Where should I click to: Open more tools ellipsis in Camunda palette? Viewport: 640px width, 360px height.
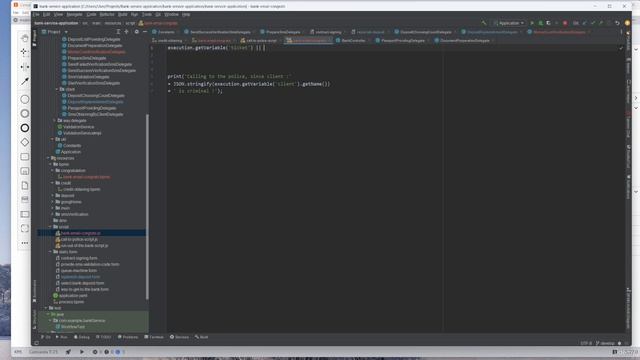click(24, 243)
